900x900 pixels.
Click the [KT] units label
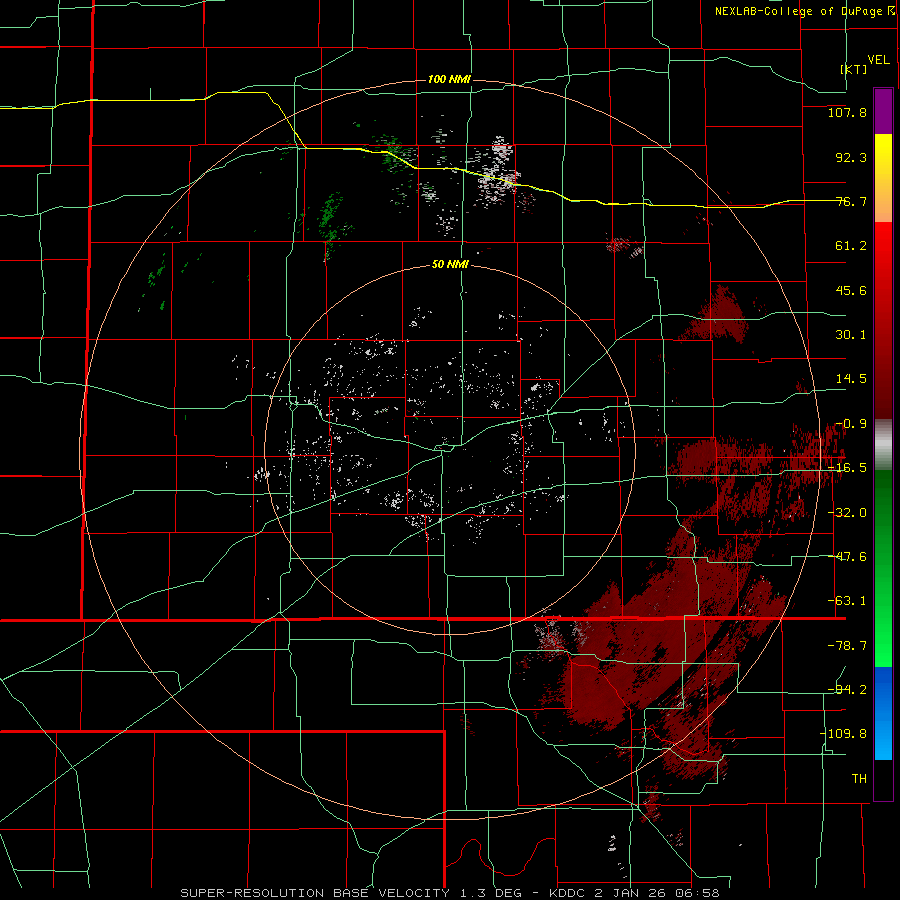[x=854, y=69]
